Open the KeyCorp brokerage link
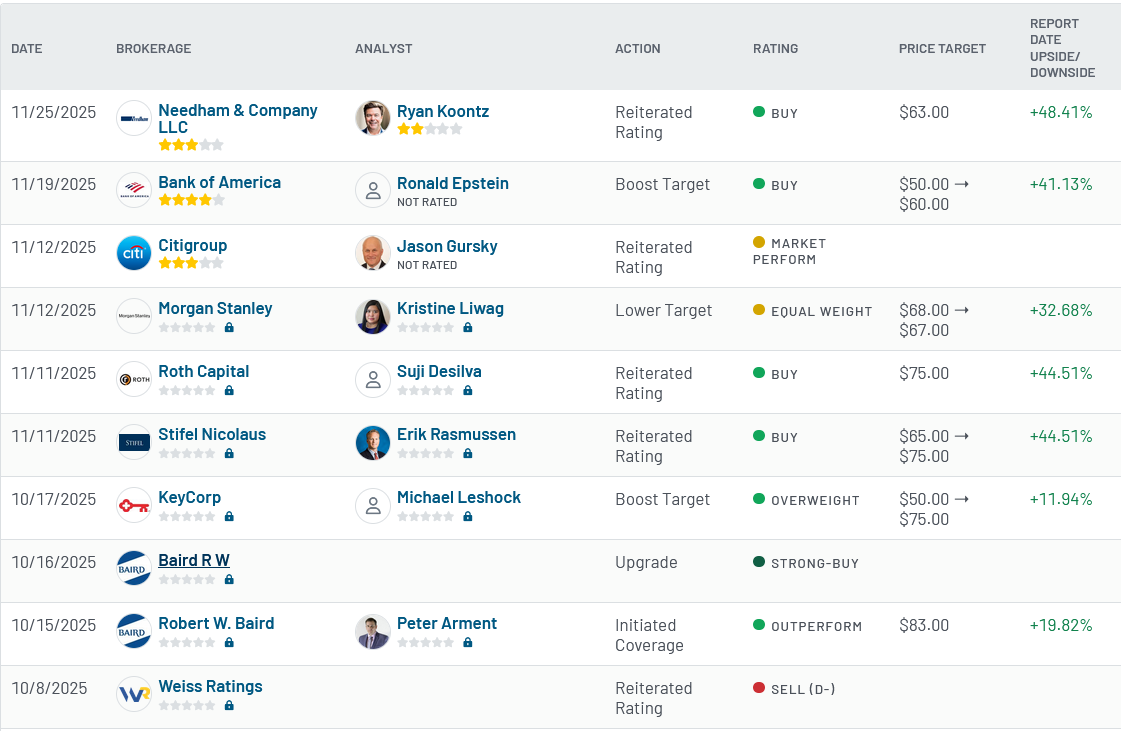This screenshot has width=1121, height=731. (189, 497)
